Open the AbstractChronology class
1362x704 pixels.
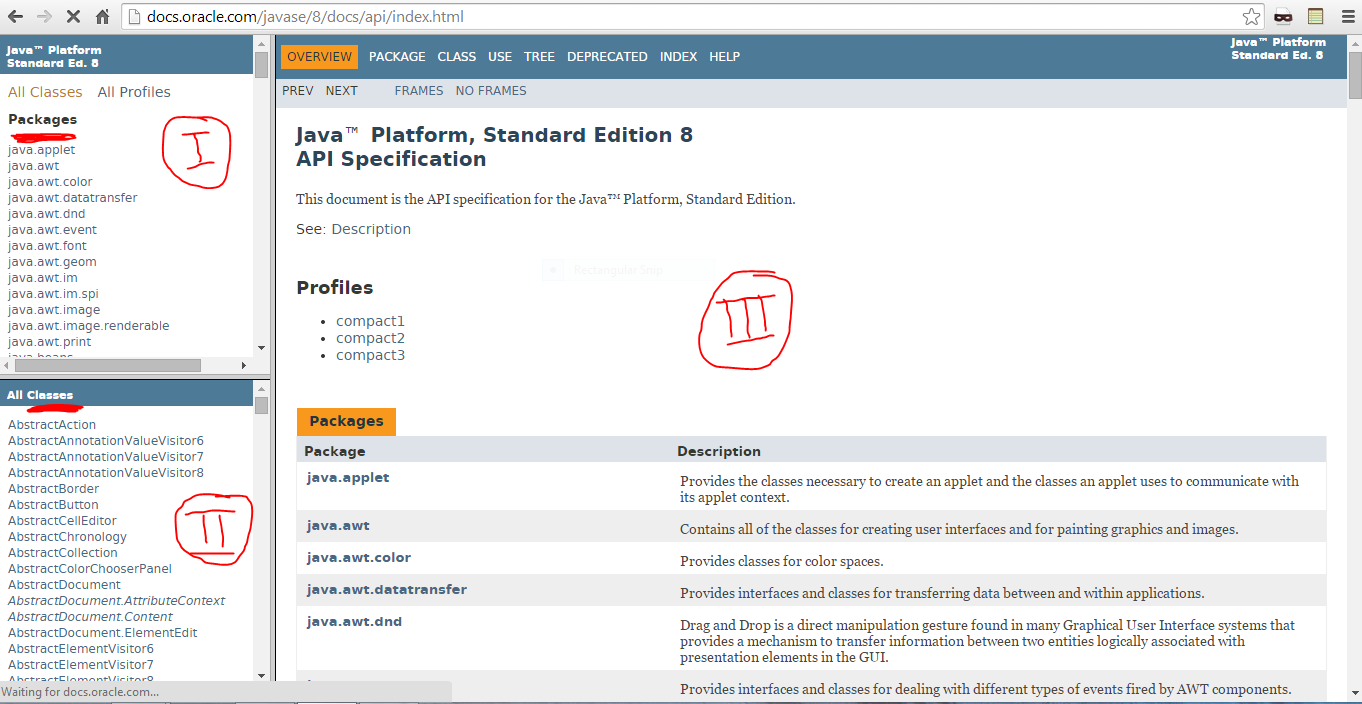(x=67, y=537)
